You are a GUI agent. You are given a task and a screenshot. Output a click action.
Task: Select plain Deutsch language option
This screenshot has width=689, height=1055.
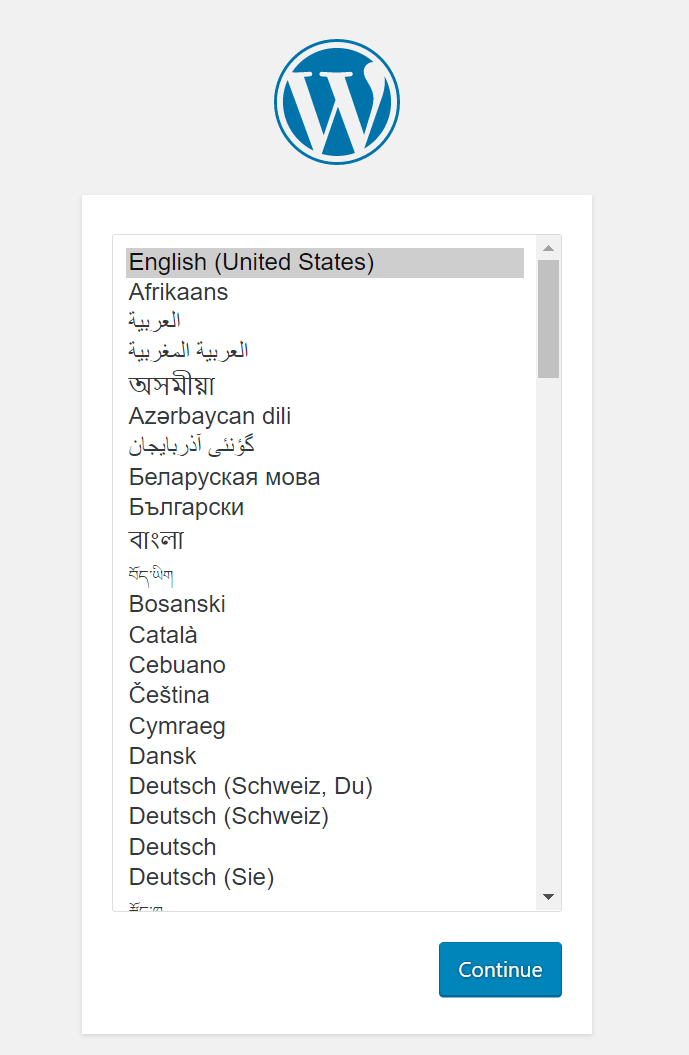(x=325, y=847)
